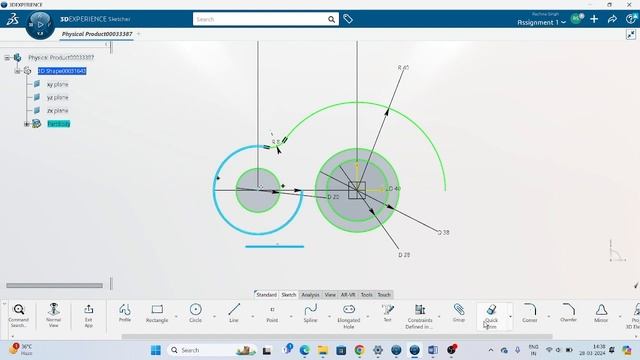The height and width of the screenshot is (360, 640).
Task: Select PartBody in the tree
Action: [59, 124]
